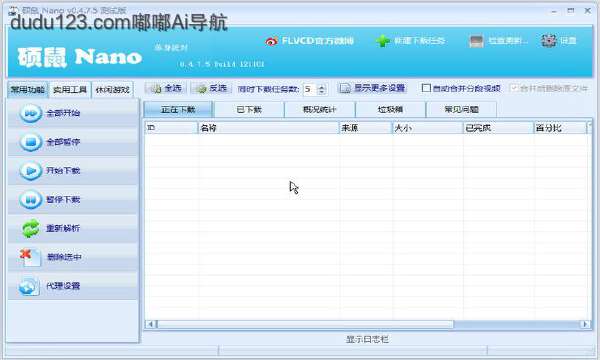Click the 全部暂停 pause-all icon
Viewport: 600px width, 360px height.
(31, 142)
